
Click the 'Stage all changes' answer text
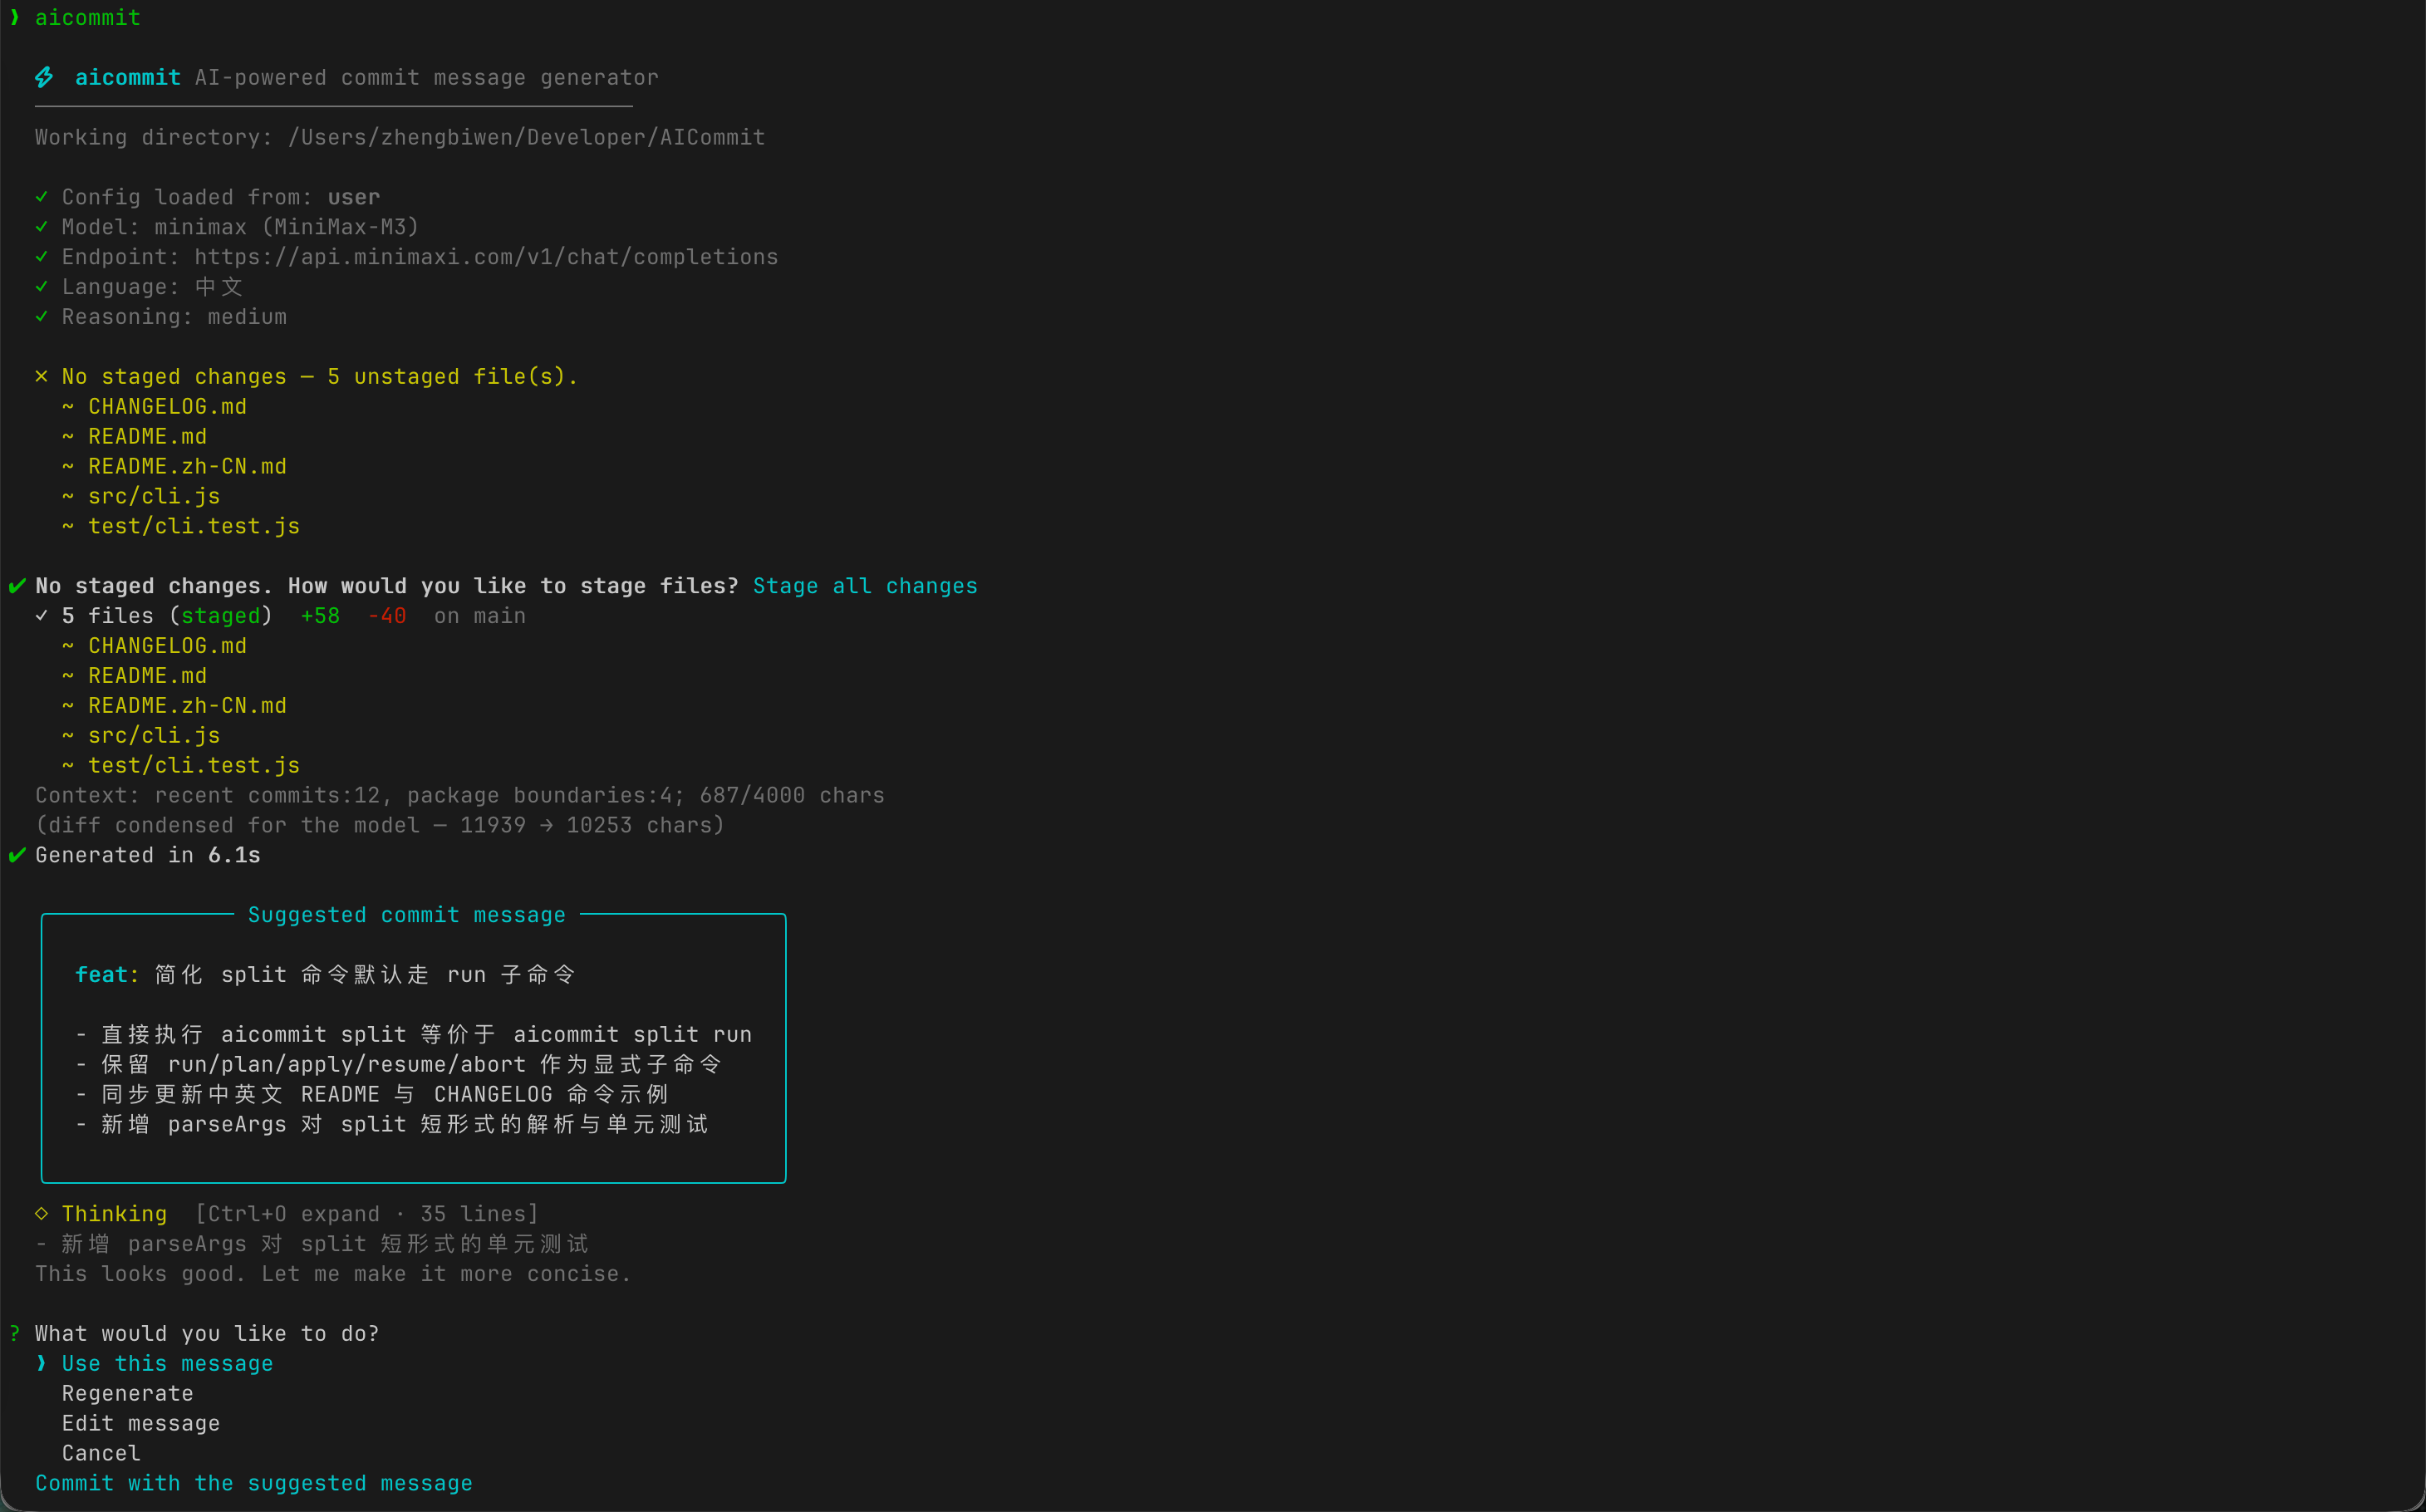(865, 586)
